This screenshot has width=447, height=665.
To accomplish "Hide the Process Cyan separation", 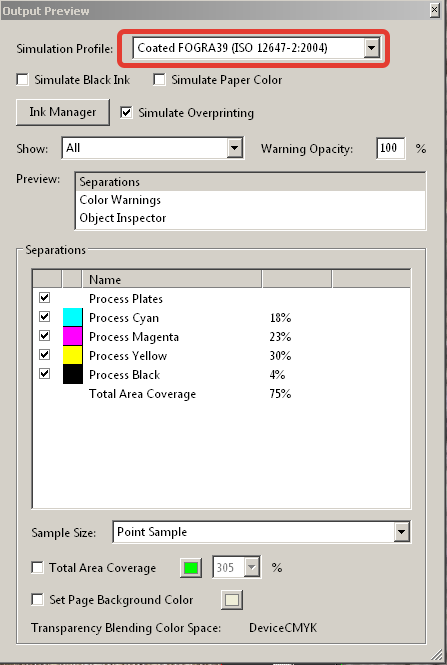I will coord(45,316).
